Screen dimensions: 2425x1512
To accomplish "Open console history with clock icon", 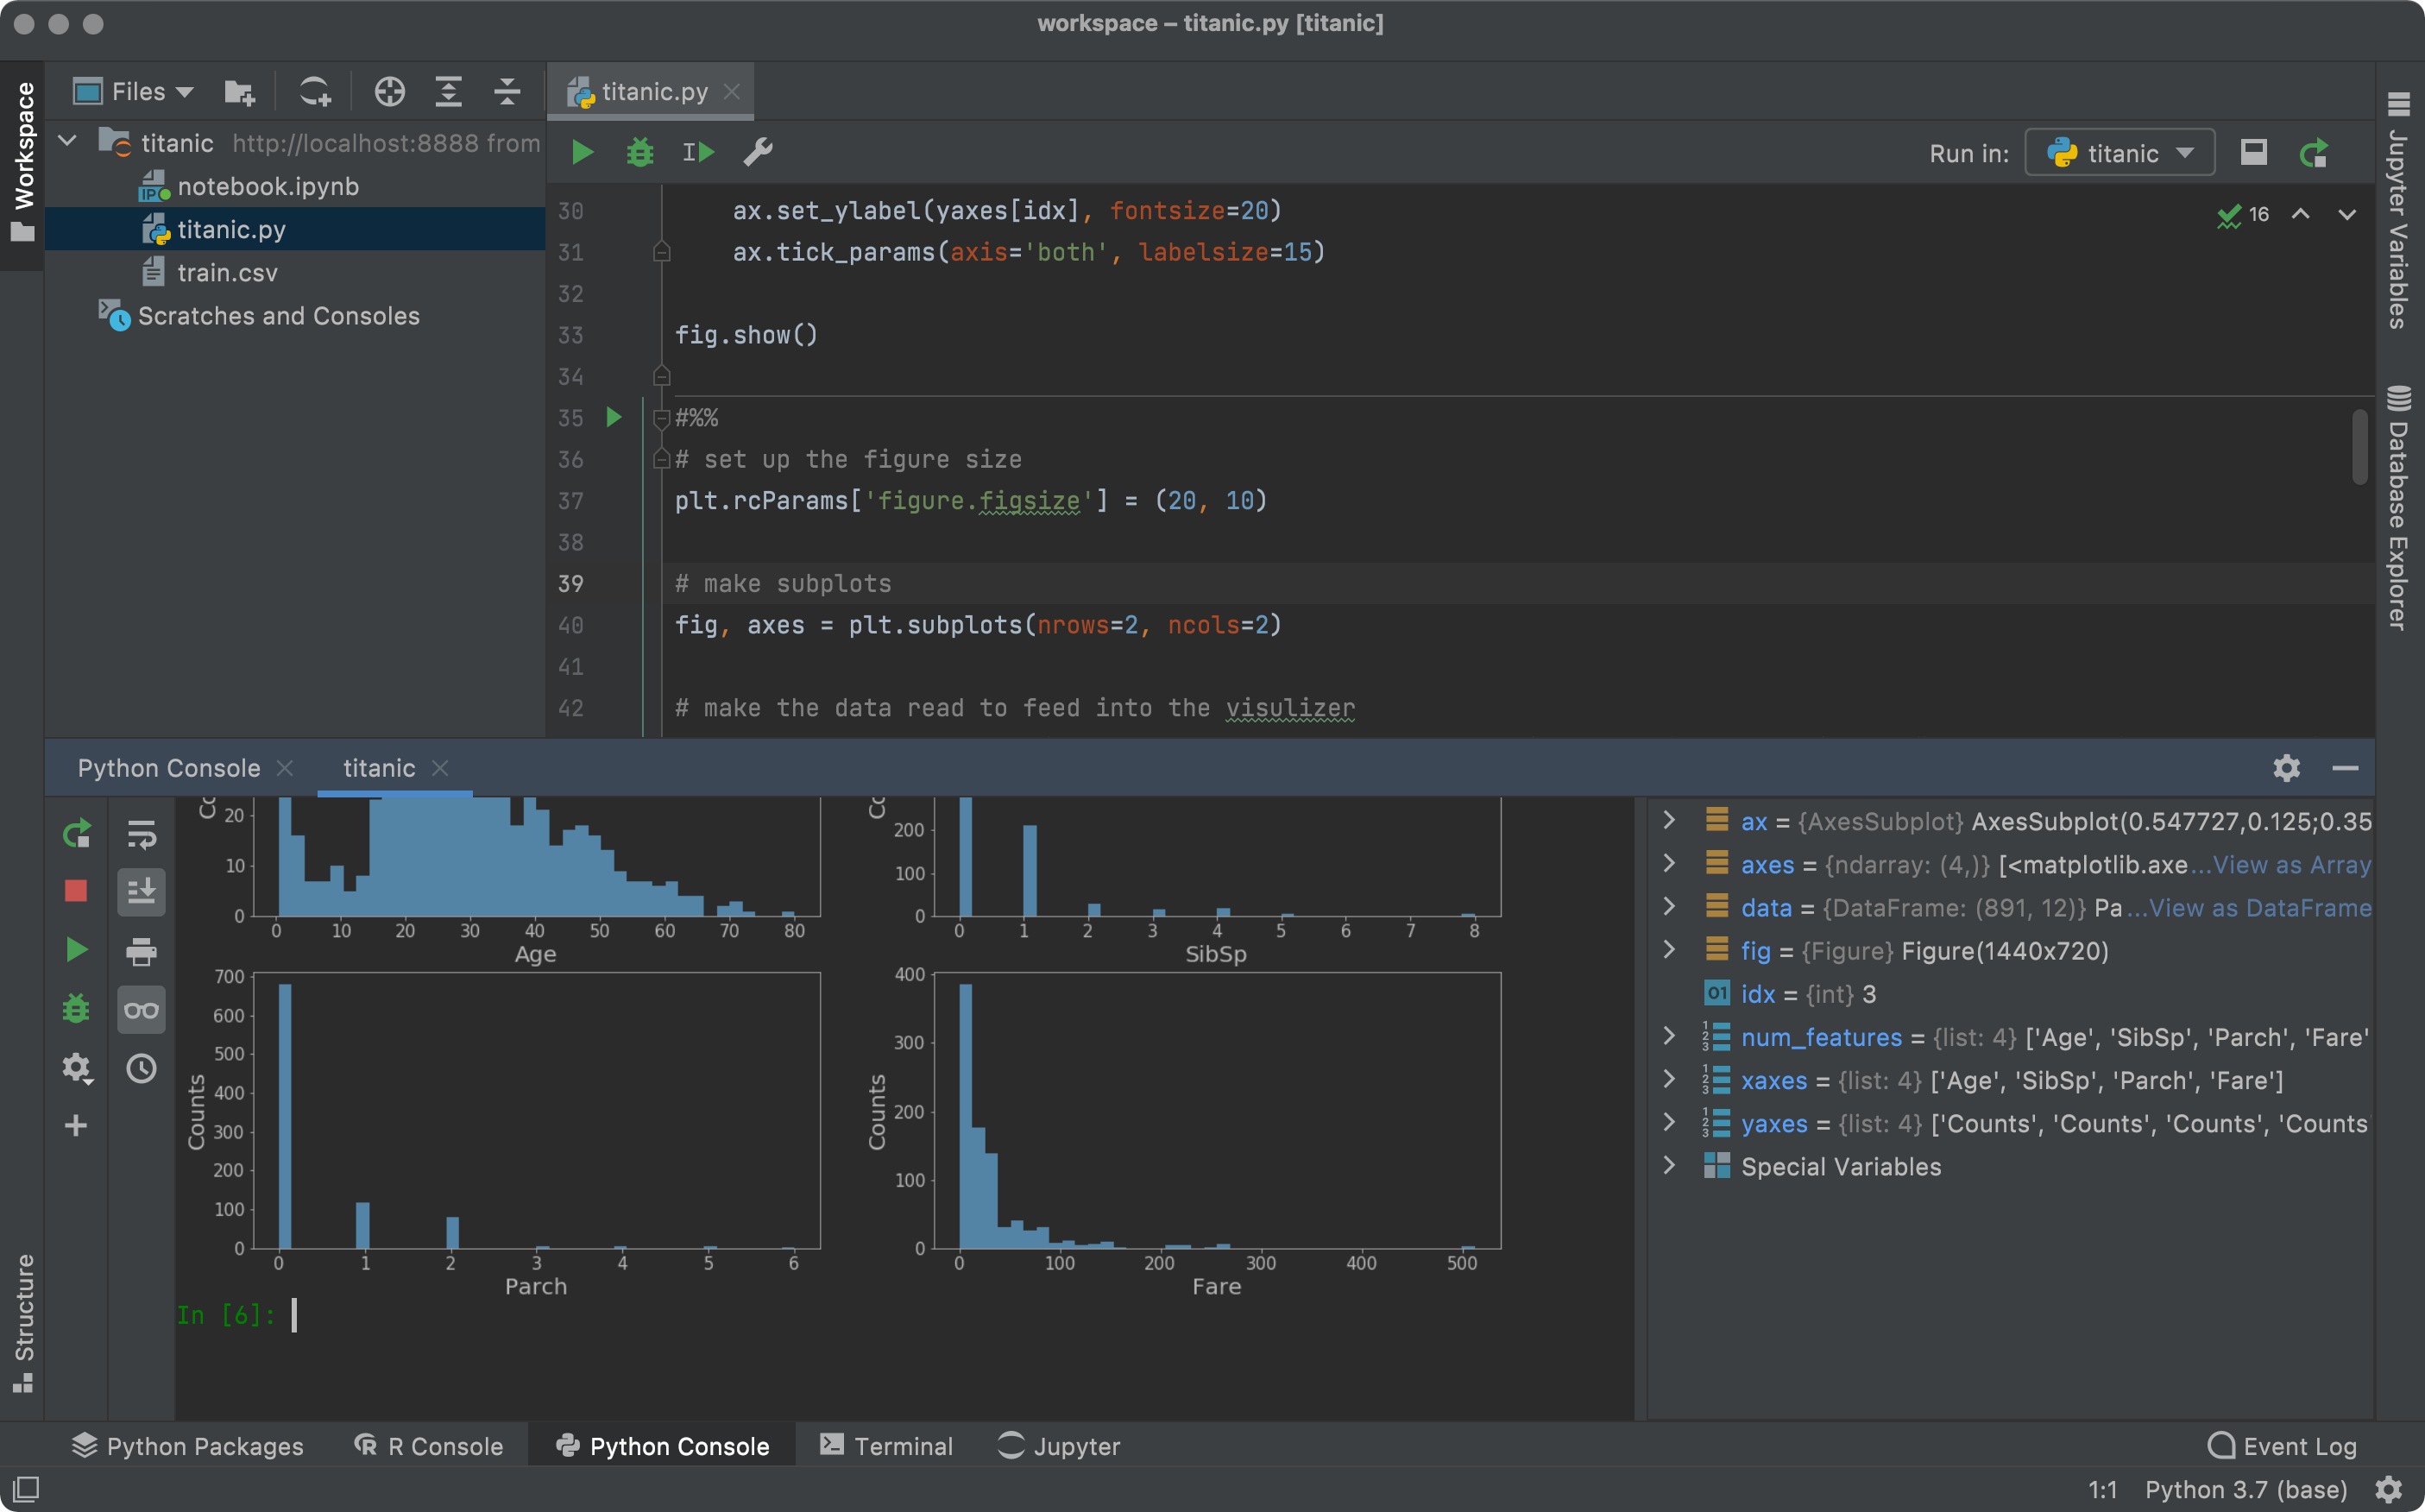I will tap(141, 1068).
